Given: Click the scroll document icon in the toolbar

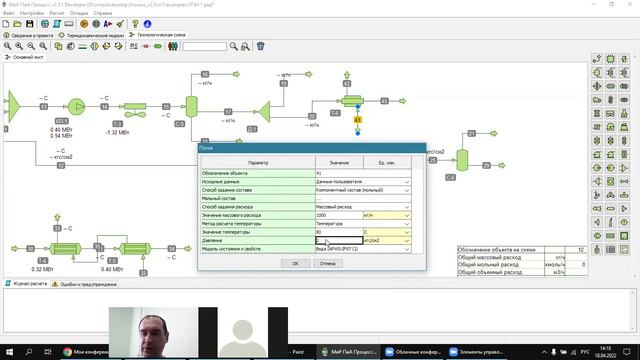Looking at the screenshot, I should pos(57,24).
